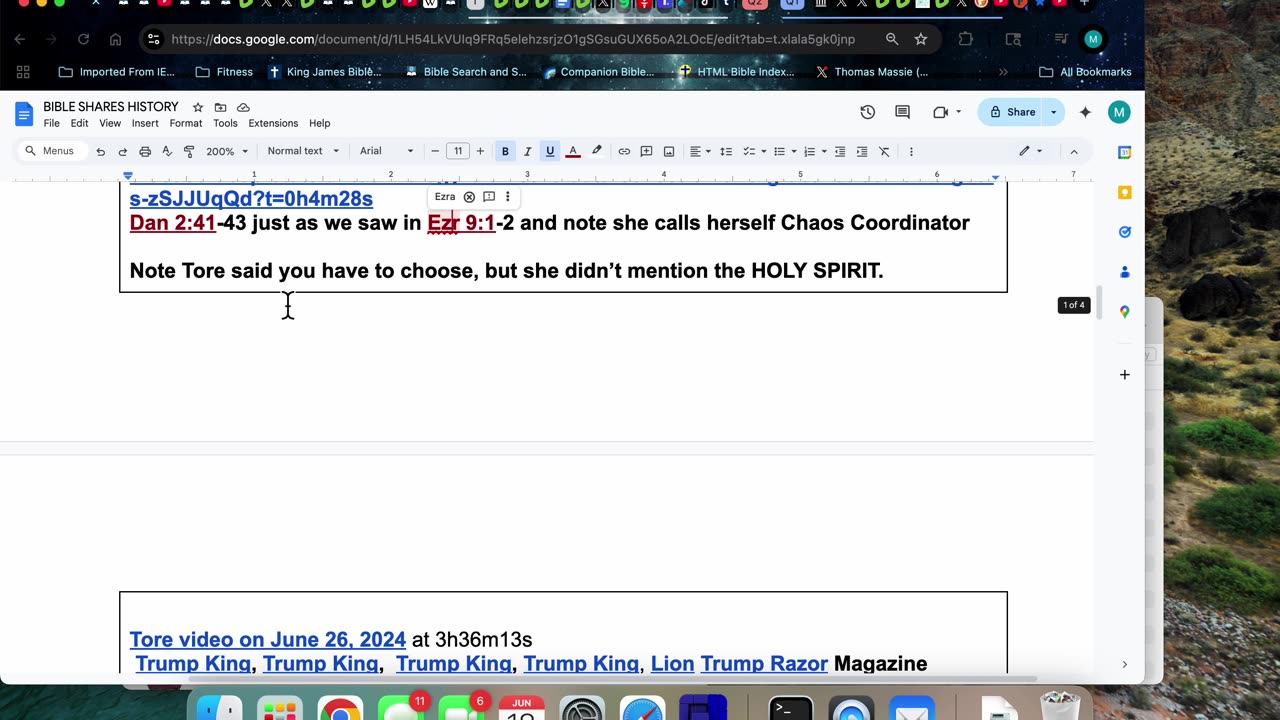Redo the last action
The width and height of the screenshot is (1280, 720).
122,151
